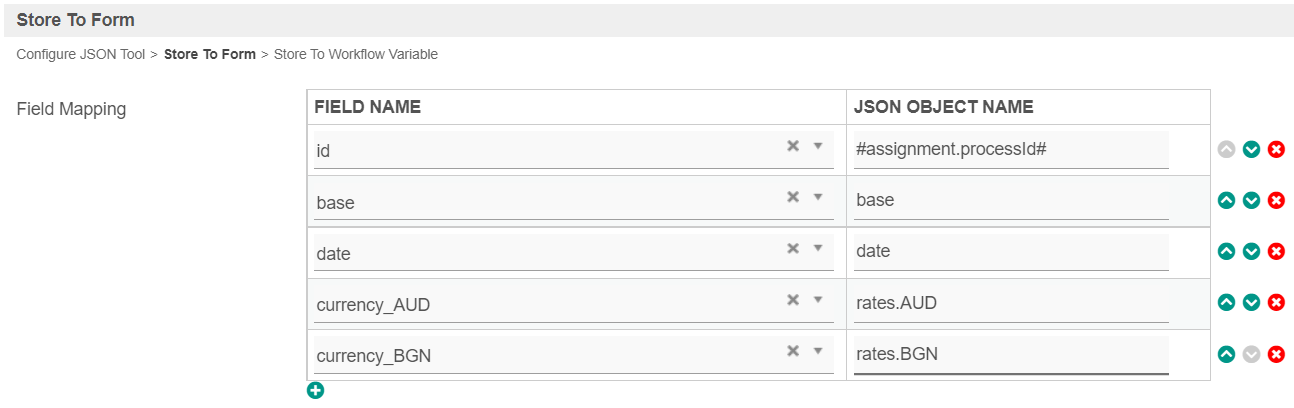This screenshot has width=1294, height=408.
Task: Add a new field mapping row
Action: (316, 391)
